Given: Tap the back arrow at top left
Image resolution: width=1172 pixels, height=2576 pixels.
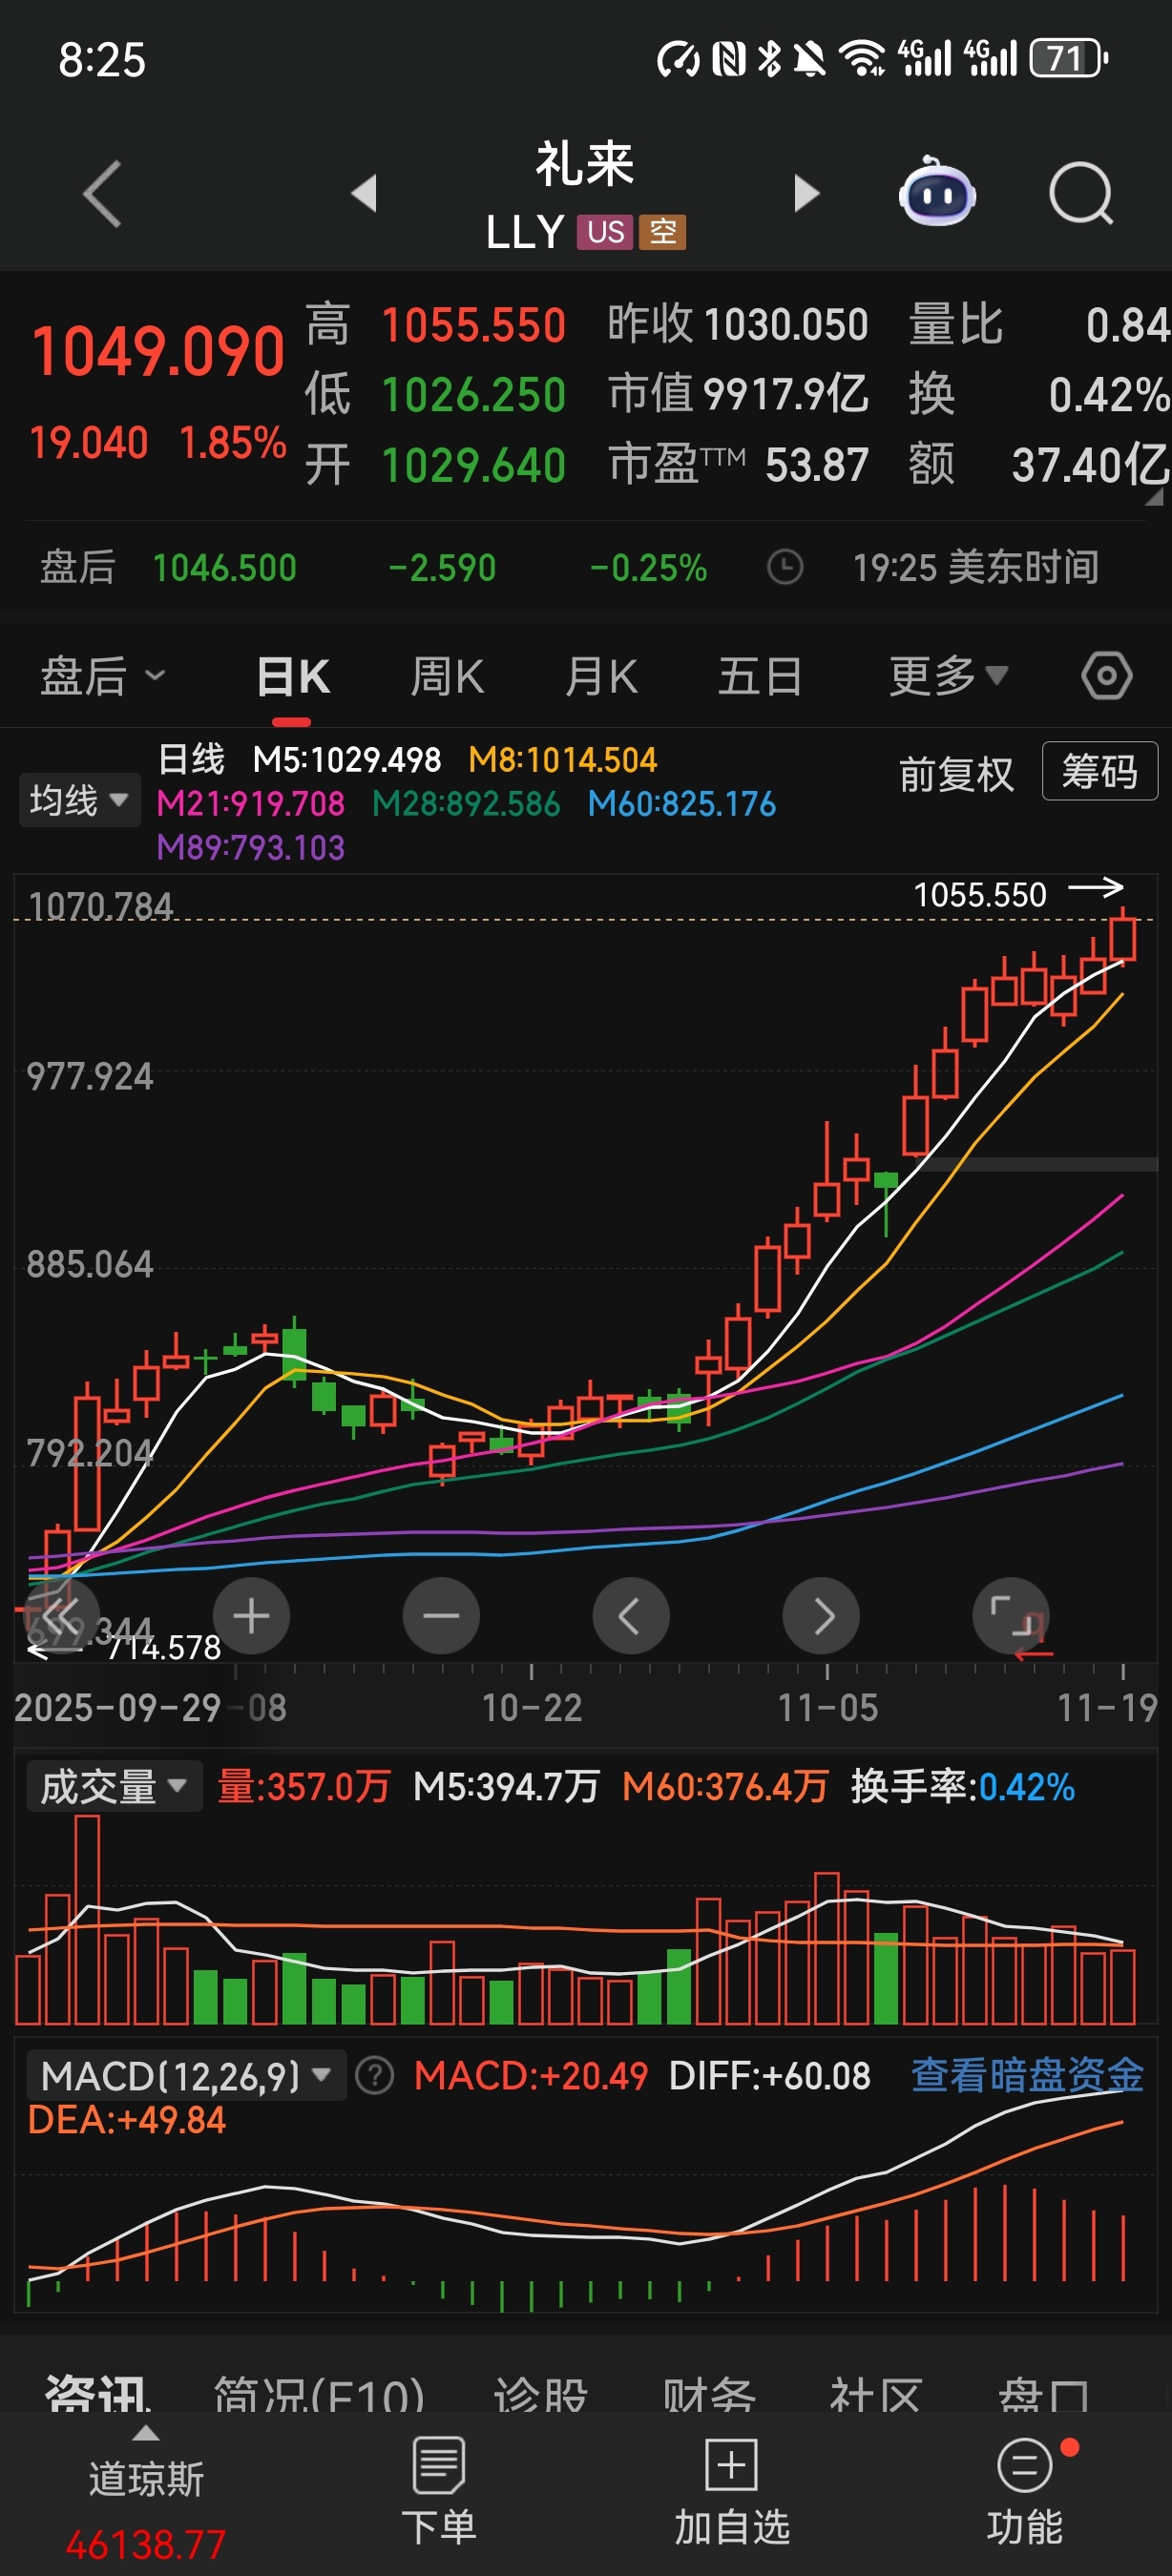Looking at the screenshot, I should 103,193.
